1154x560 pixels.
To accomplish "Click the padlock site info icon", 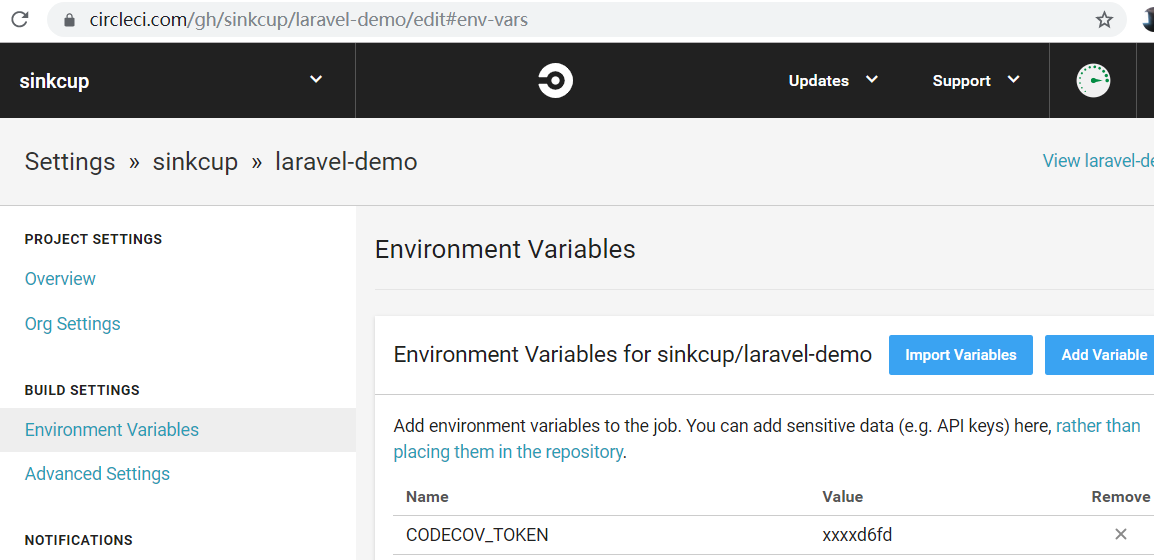I will click(x=69, y=20).
